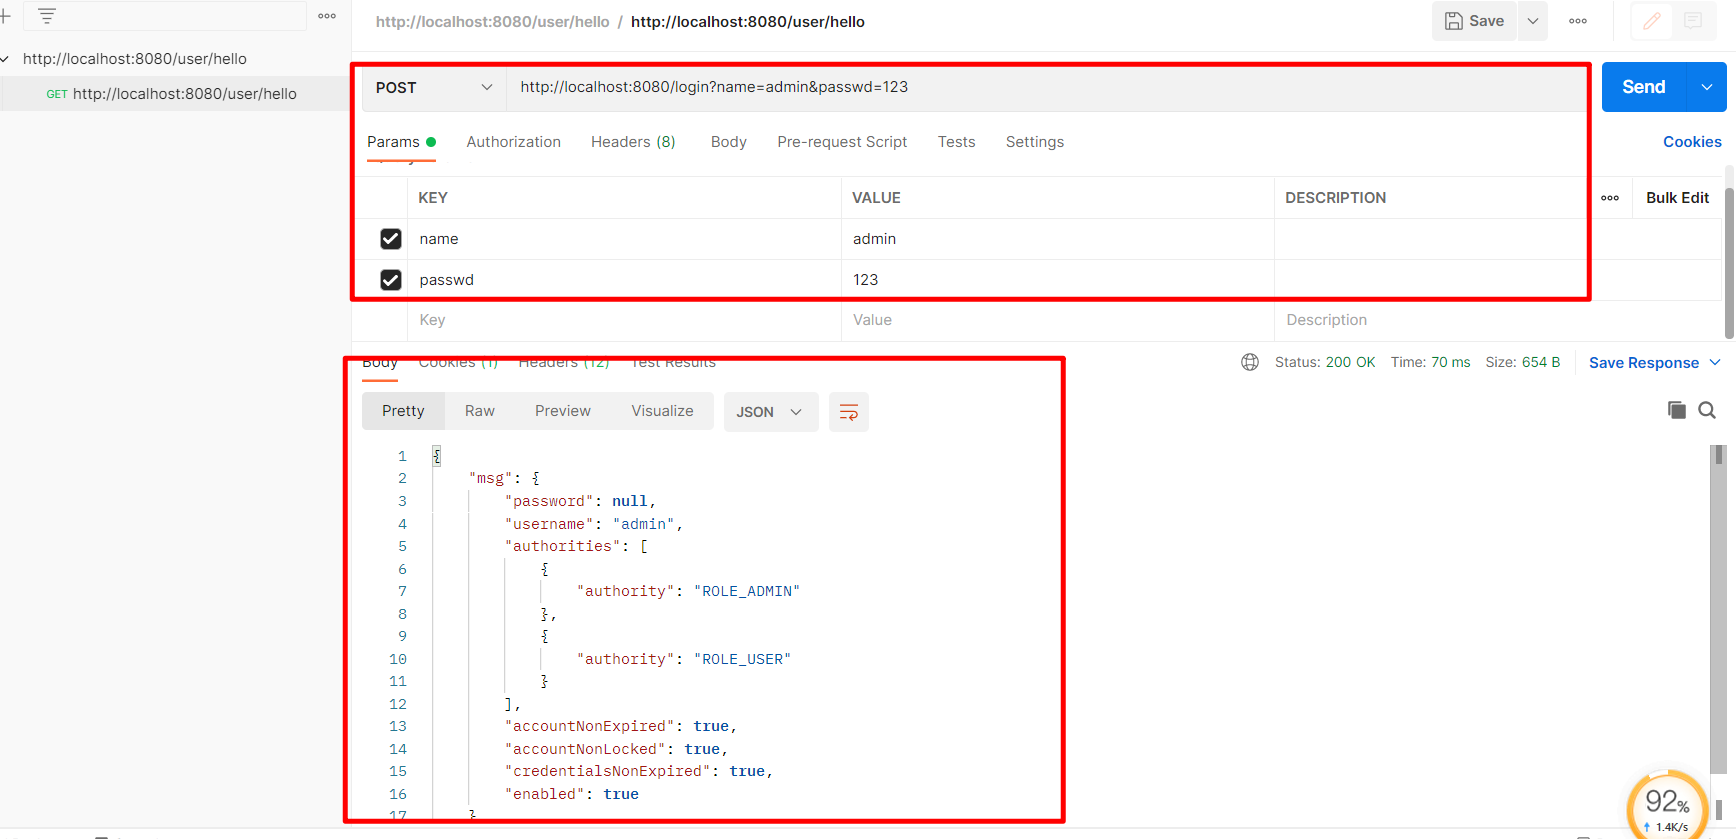1736x839 pixels.
Task: Open the Headers (8) tab
Action: coord(633,142)
